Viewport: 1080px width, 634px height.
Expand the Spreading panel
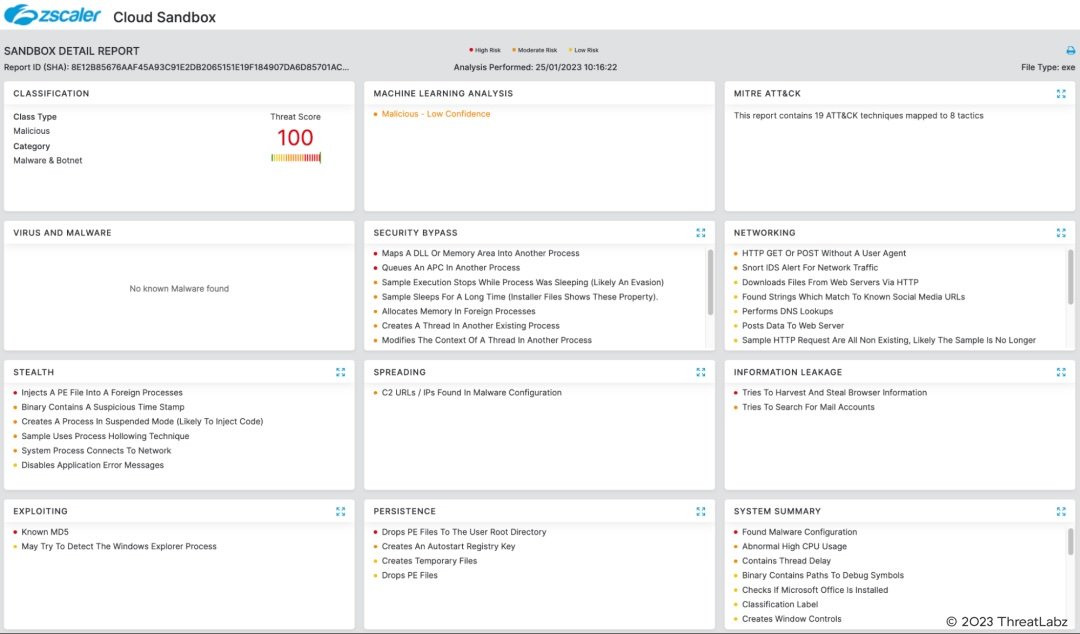pos(700,372)
